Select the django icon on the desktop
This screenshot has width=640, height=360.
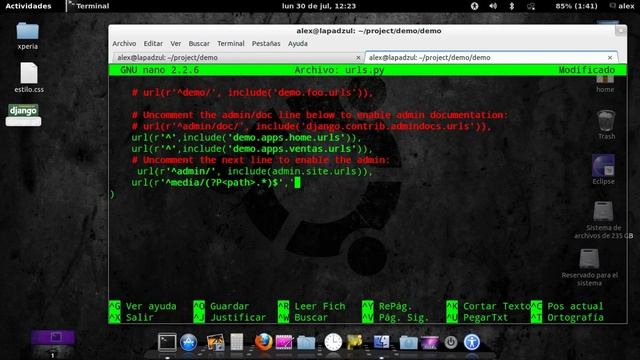click(23, 115)
